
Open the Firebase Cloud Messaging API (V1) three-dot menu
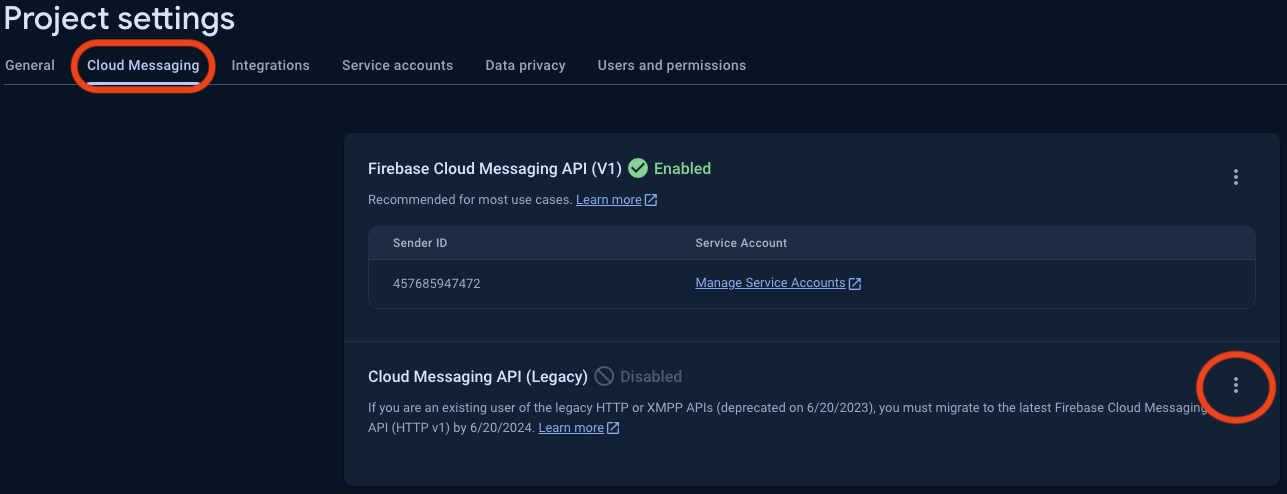point(1236,178)
